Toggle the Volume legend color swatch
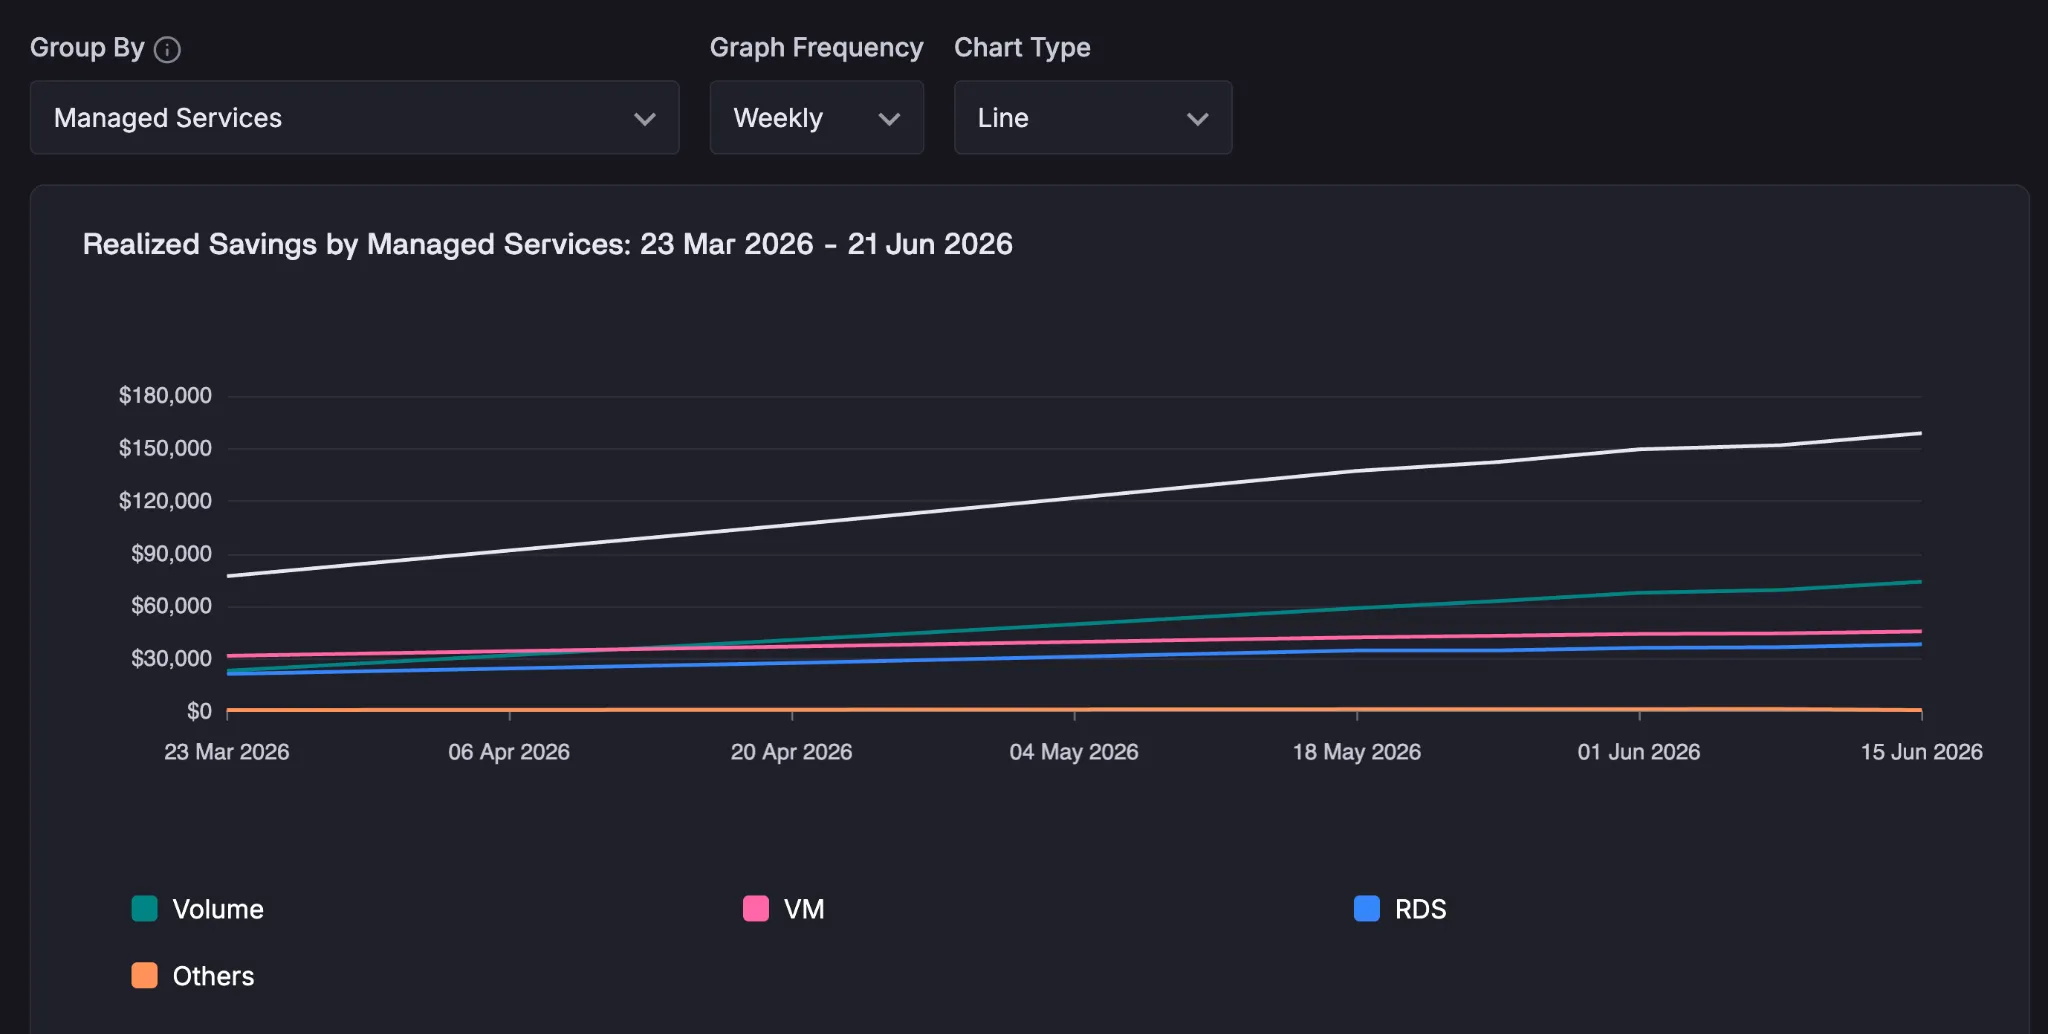Viewport: 2048px width, 1034px height. tap(145, 908)
